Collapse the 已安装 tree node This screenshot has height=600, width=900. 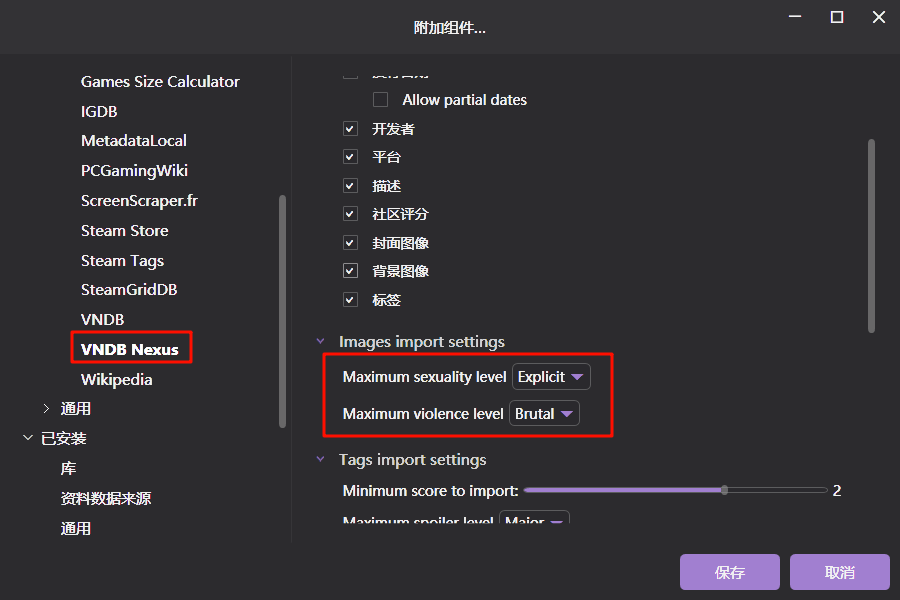27,439
